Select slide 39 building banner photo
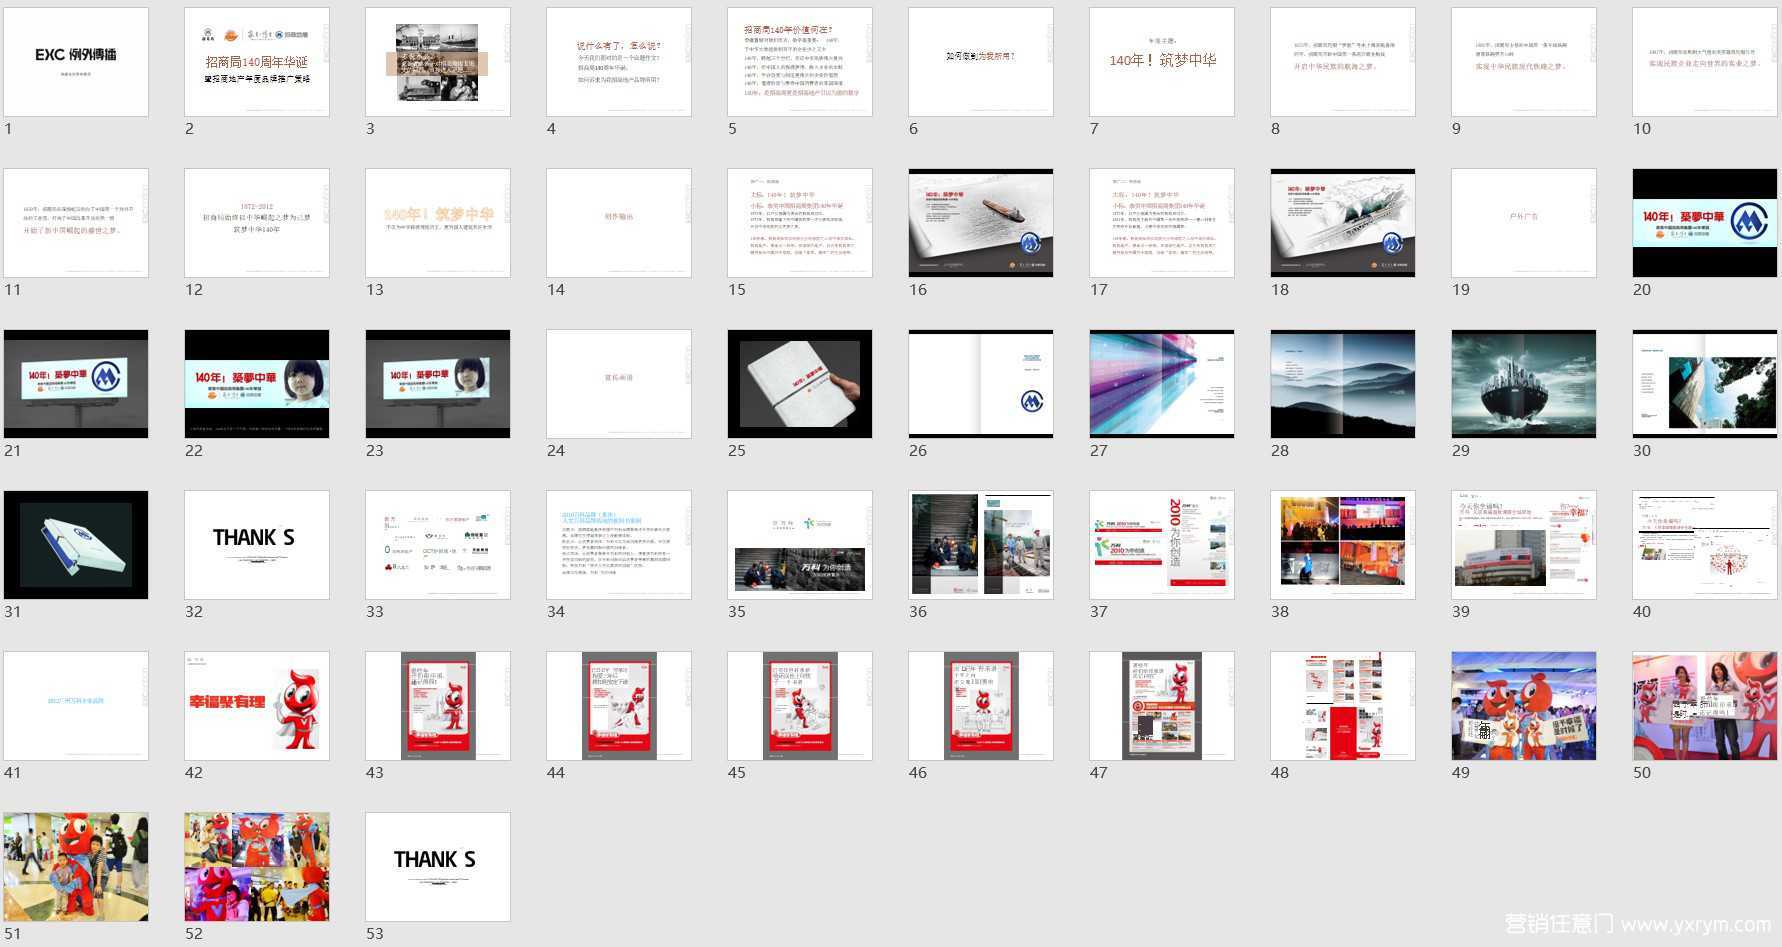Viewport: 1782px width, 947px height. (1524, 545)
